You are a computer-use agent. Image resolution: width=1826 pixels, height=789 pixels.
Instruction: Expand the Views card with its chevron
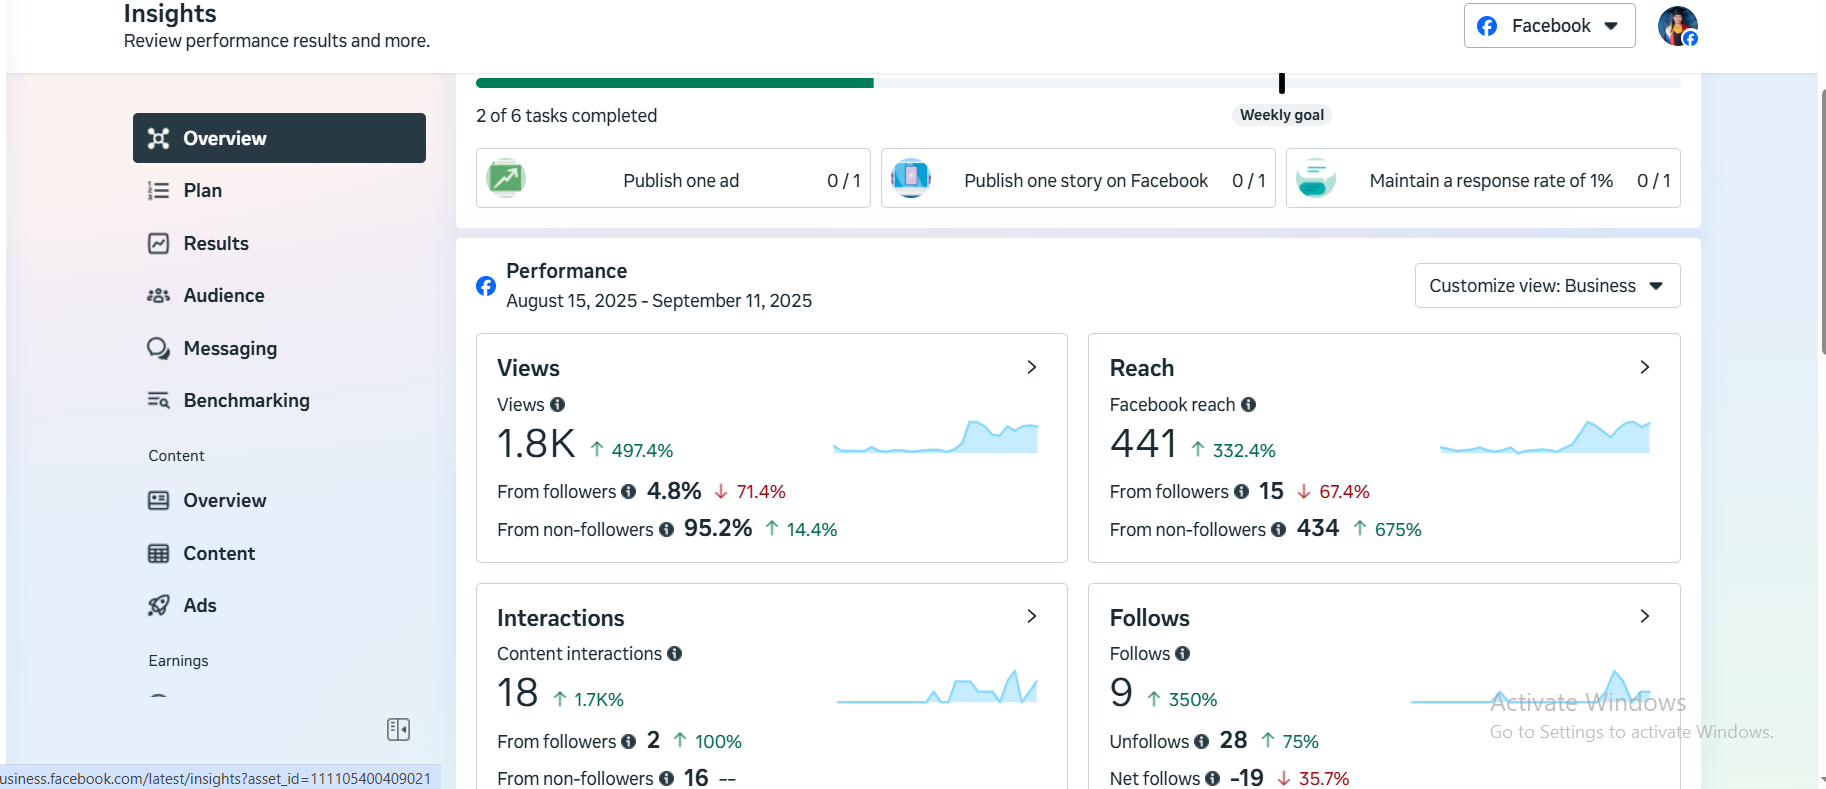pos(1032,367)
